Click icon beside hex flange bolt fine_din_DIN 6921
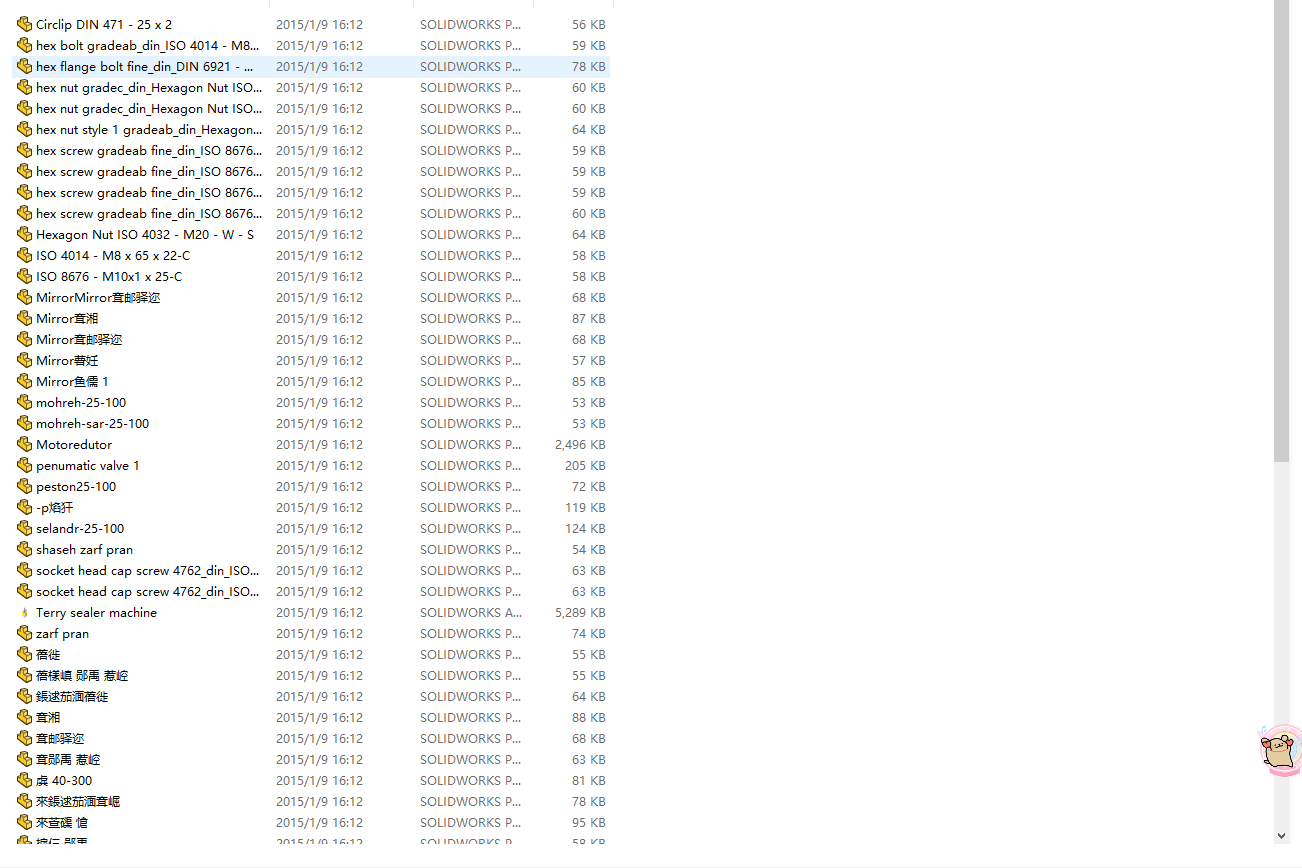The width and height of the screenshot is (1302, 868). (x=25, y=66)
